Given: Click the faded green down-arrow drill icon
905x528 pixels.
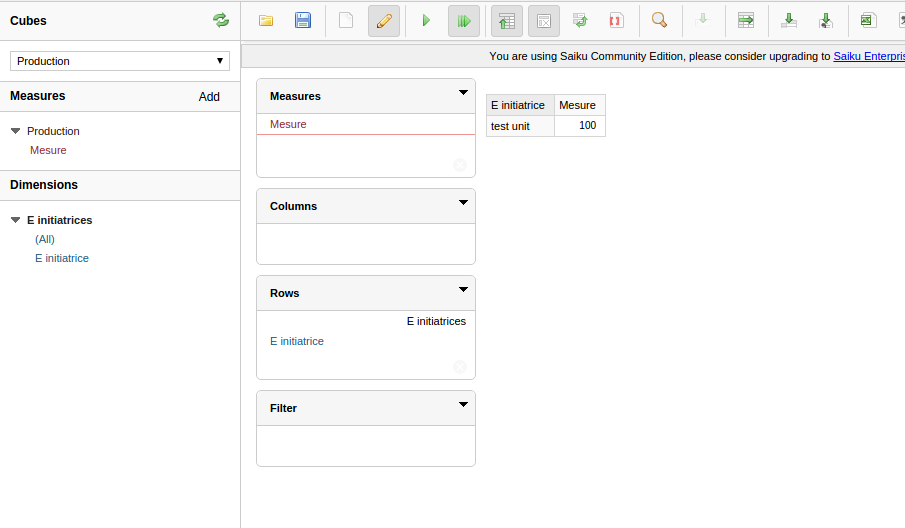Looking at the screenshot, I should [x=702, y=21].
